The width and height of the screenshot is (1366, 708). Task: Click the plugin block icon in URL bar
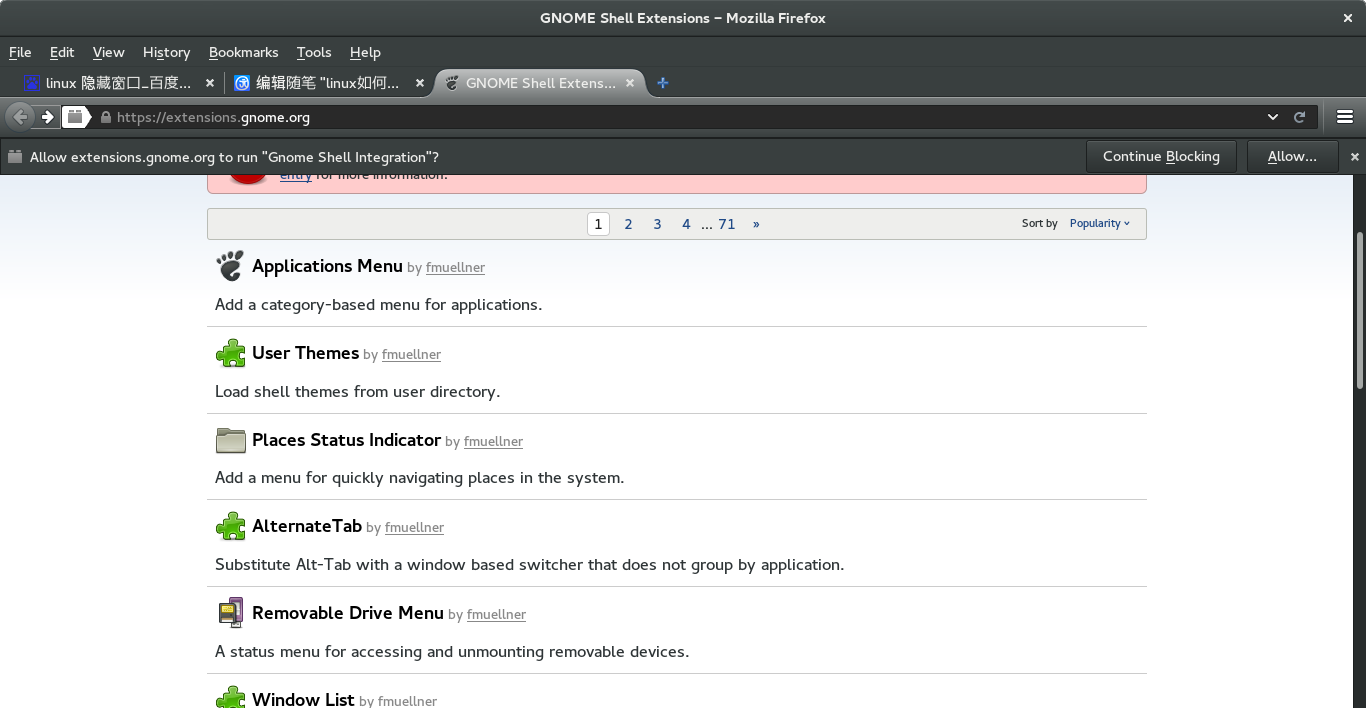(x=76, y=117)
